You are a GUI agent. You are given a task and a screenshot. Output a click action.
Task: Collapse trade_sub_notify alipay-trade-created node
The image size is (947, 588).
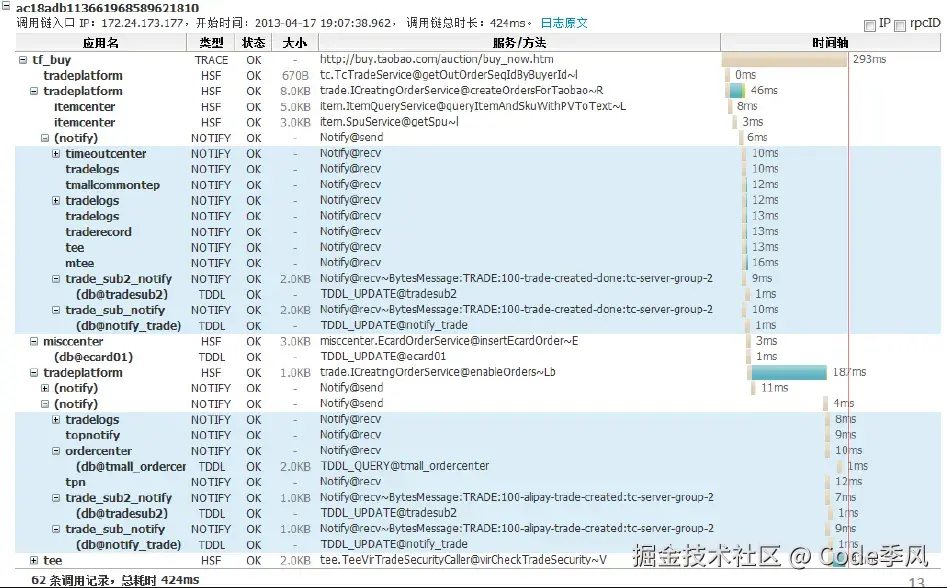(56, 529)
